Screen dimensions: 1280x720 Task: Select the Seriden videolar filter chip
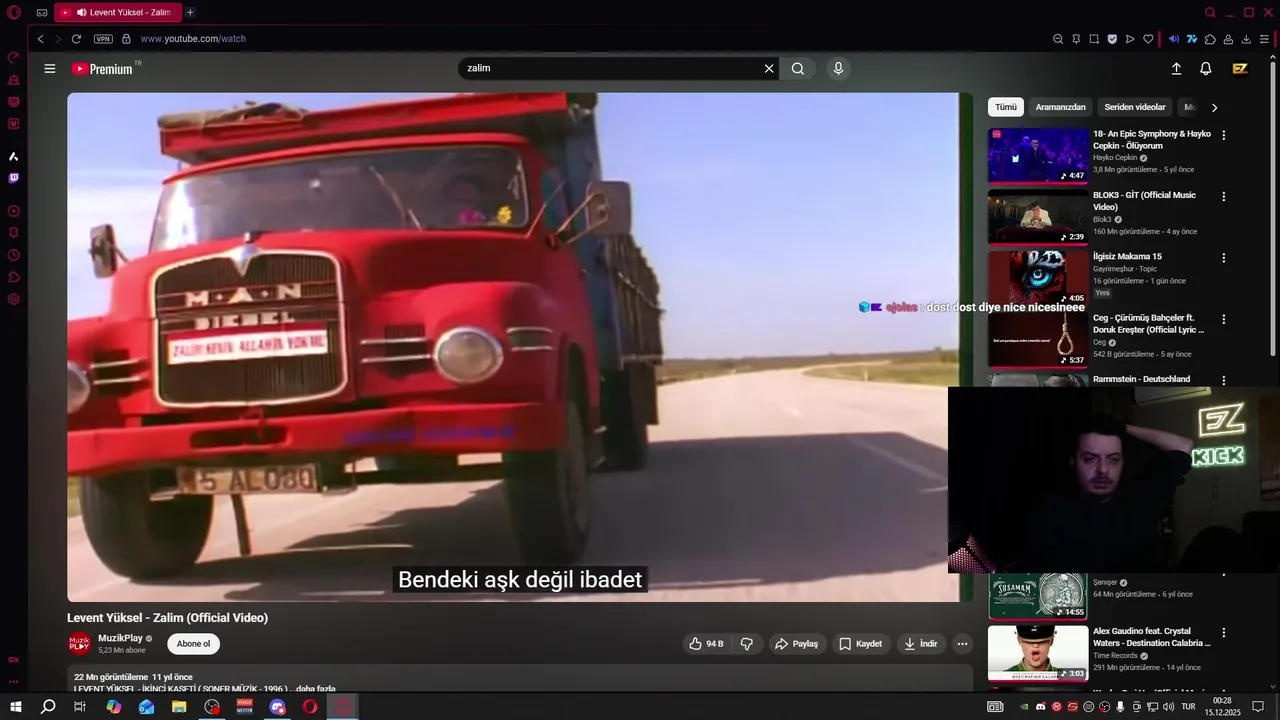click(1135, 107)
